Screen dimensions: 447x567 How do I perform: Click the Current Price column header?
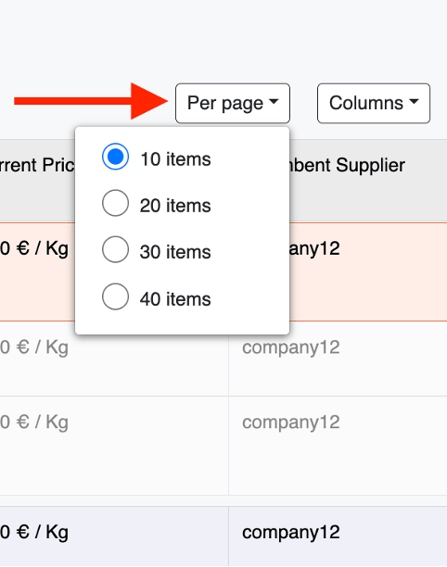(37, 165)
